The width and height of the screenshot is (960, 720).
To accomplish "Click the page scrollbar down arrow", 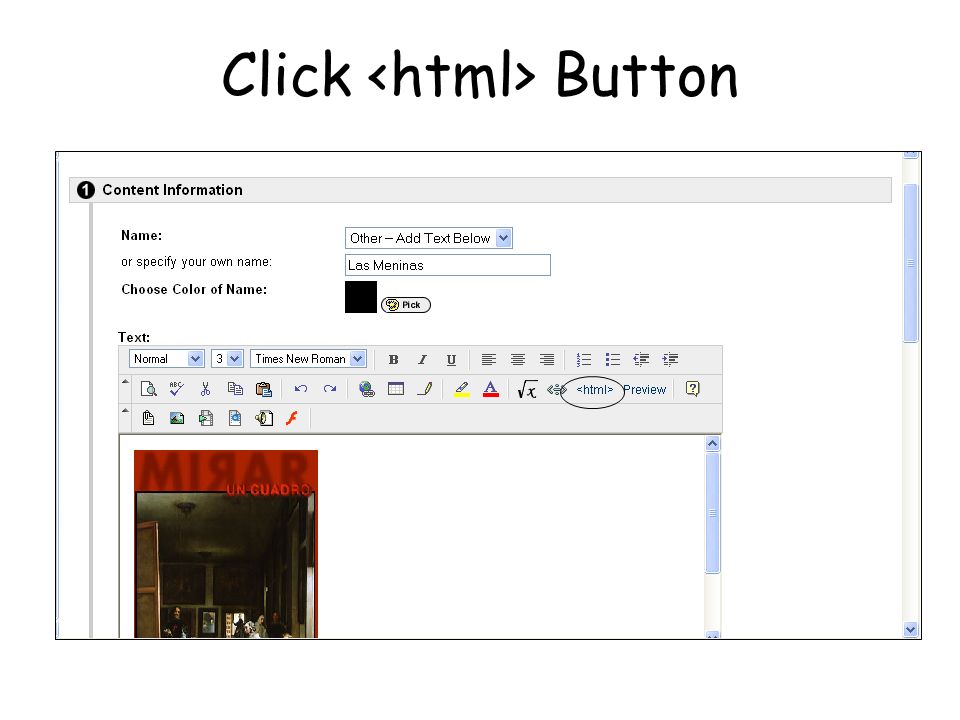I will point(910,629).
